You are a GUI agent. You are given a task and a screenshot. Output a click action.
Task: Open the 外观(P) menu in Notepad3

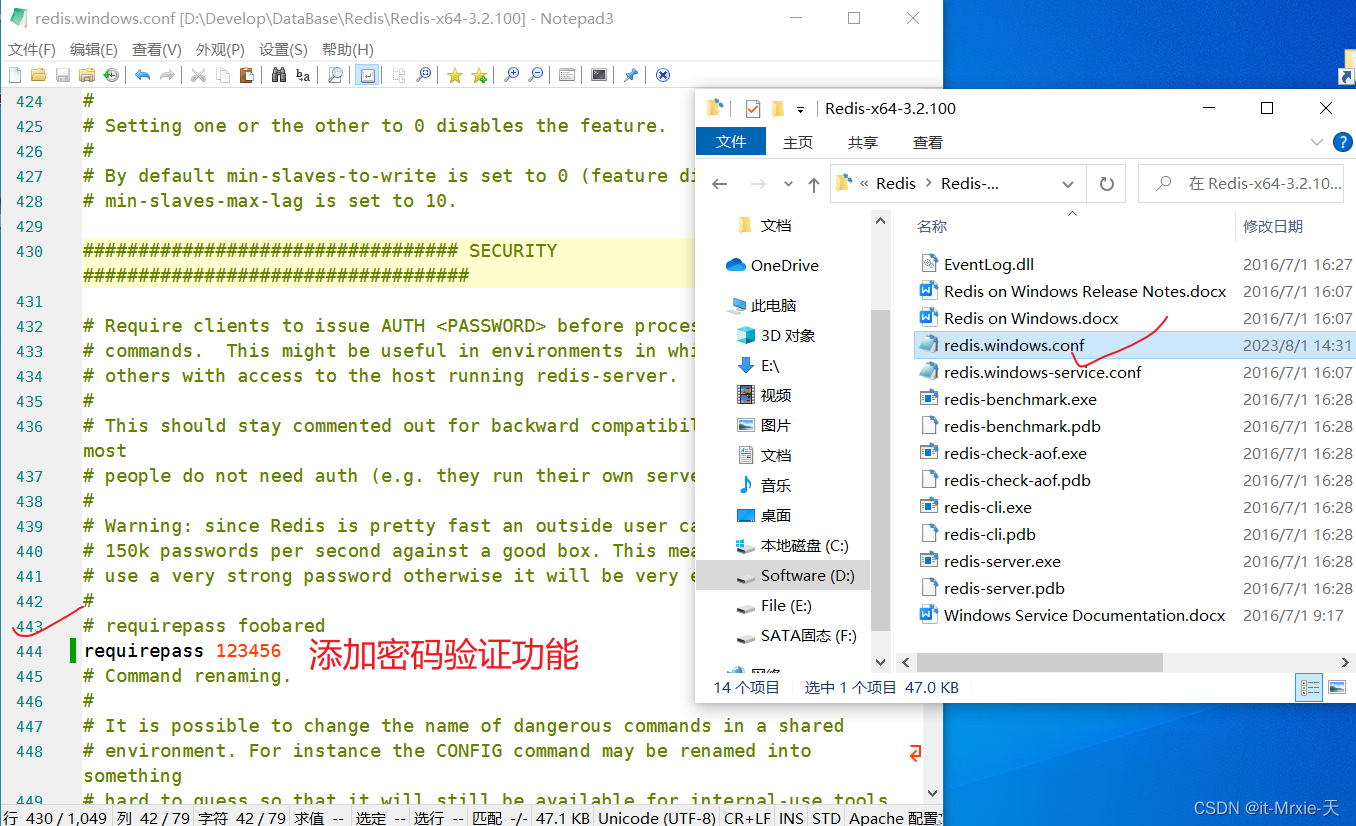point(220,49)
